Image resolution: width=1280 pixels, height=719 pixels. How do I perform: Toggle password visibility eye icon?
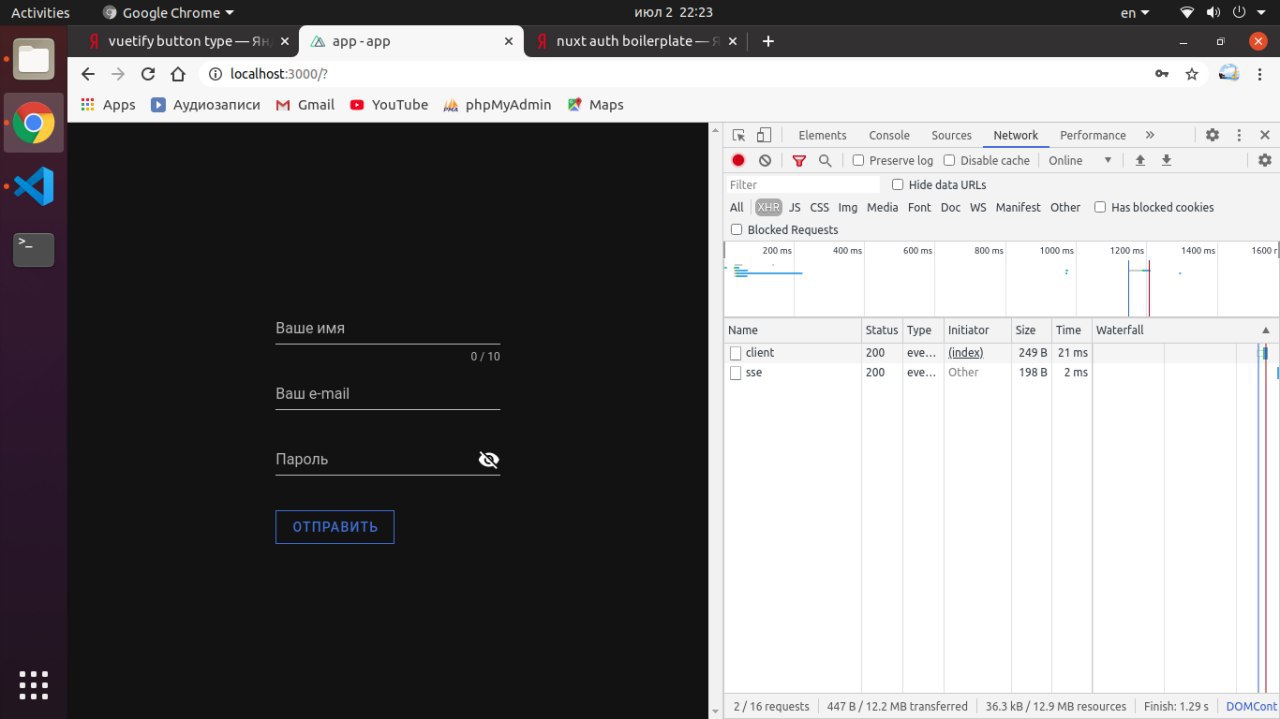488,459
